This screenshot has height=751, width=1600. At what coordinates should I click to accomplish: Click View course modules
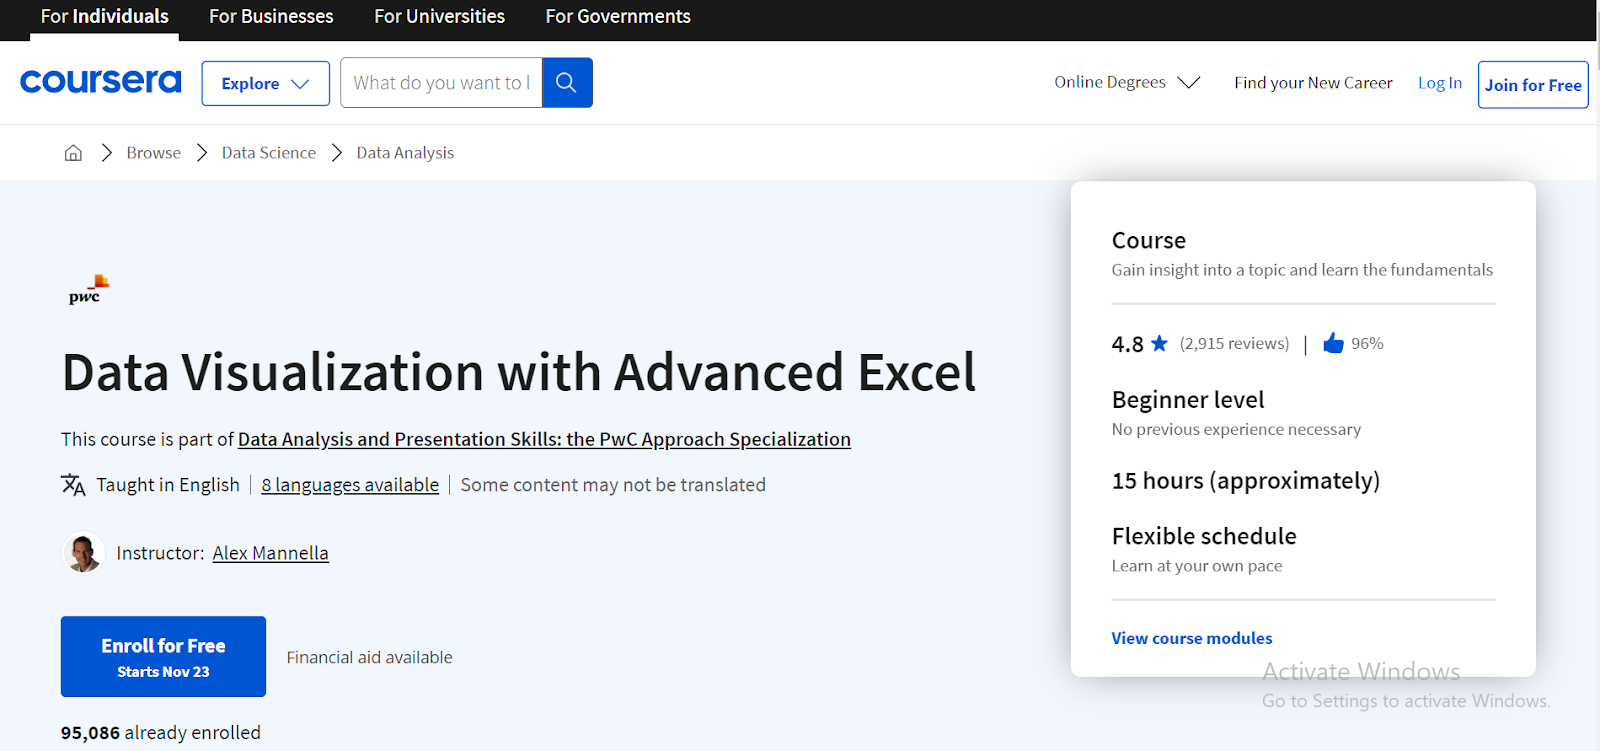(x=1192, y=638)
